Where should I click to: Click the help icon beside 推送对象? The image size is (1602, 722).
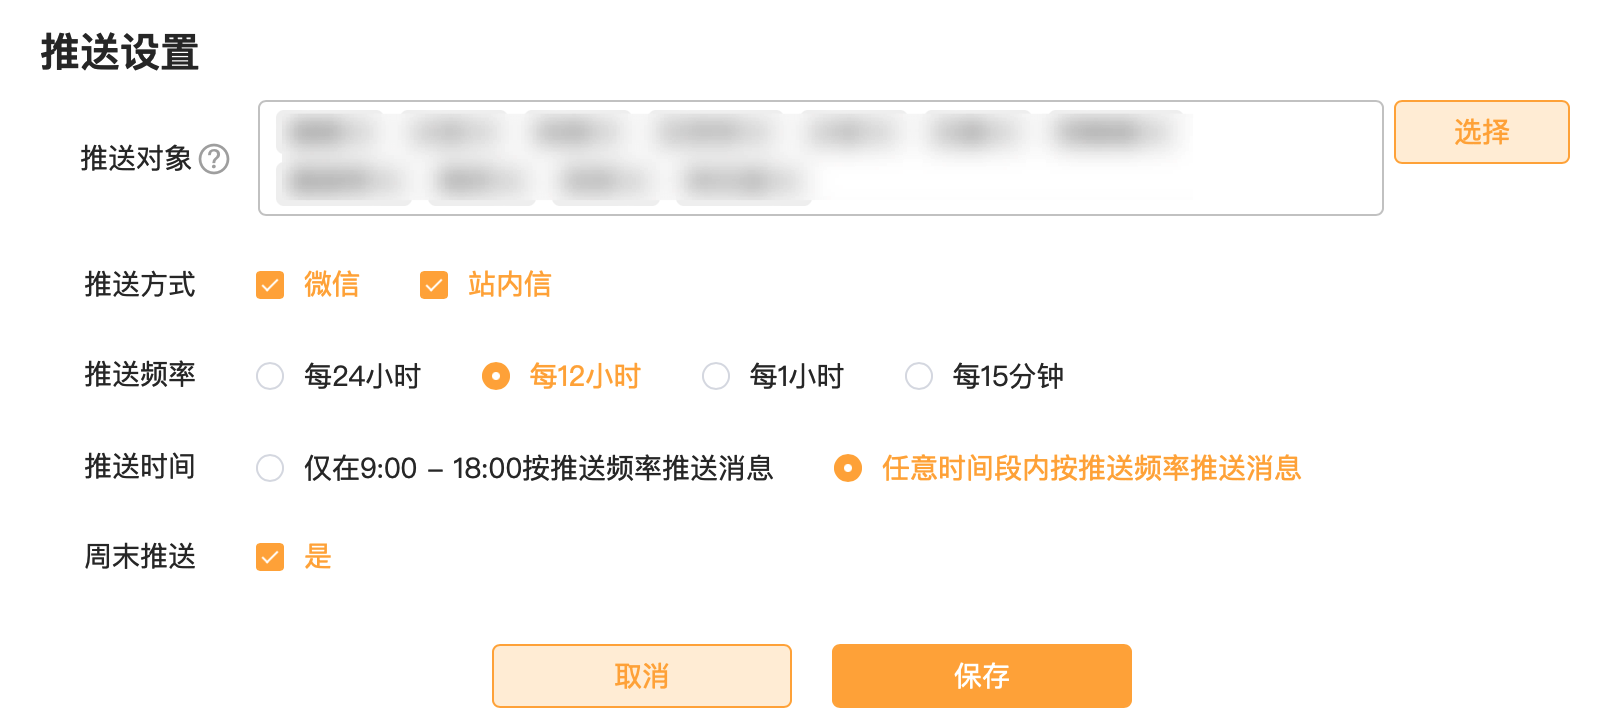click(214, 159)
